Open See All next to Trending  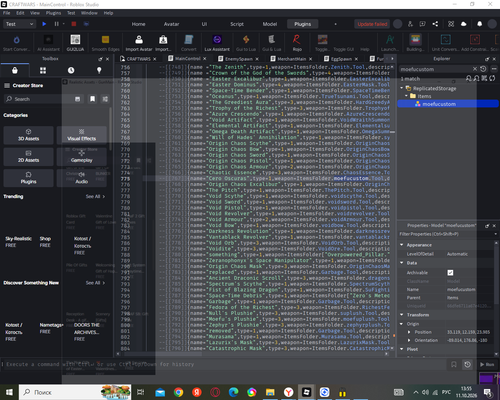tap(95, 196)
